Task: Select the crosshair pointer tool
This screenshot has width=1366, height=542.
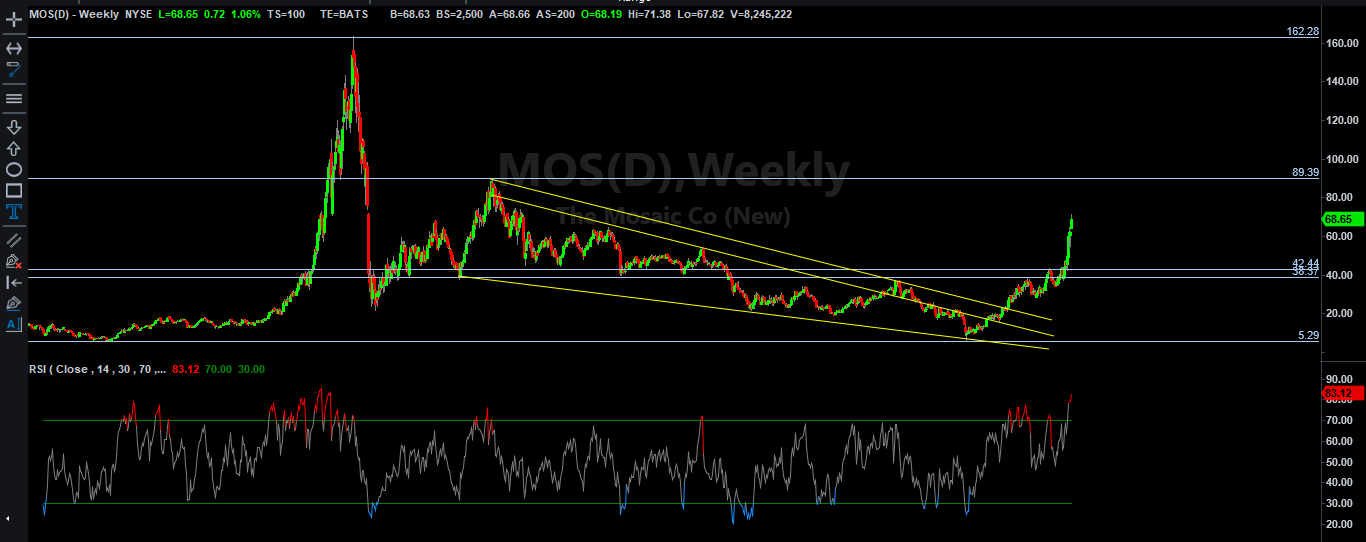Action: click(14, 20)
